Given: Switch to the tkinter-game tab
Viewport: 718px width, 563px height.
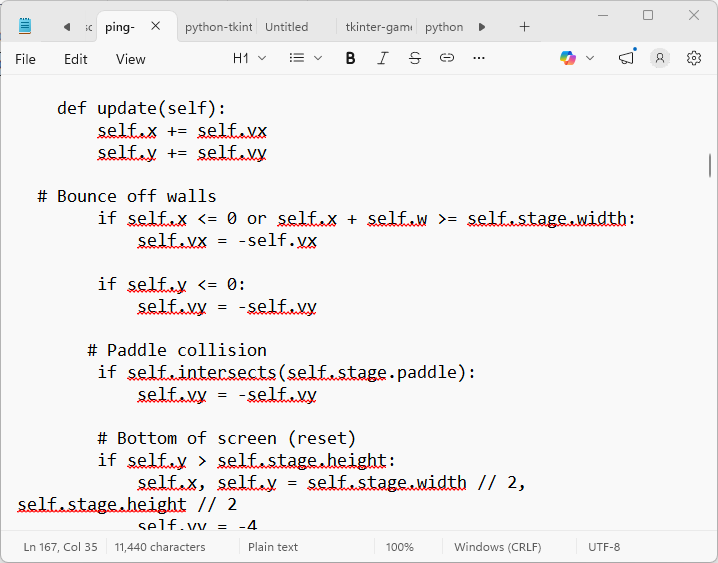Looking at the screenshot, I should (x=379, y=27).
